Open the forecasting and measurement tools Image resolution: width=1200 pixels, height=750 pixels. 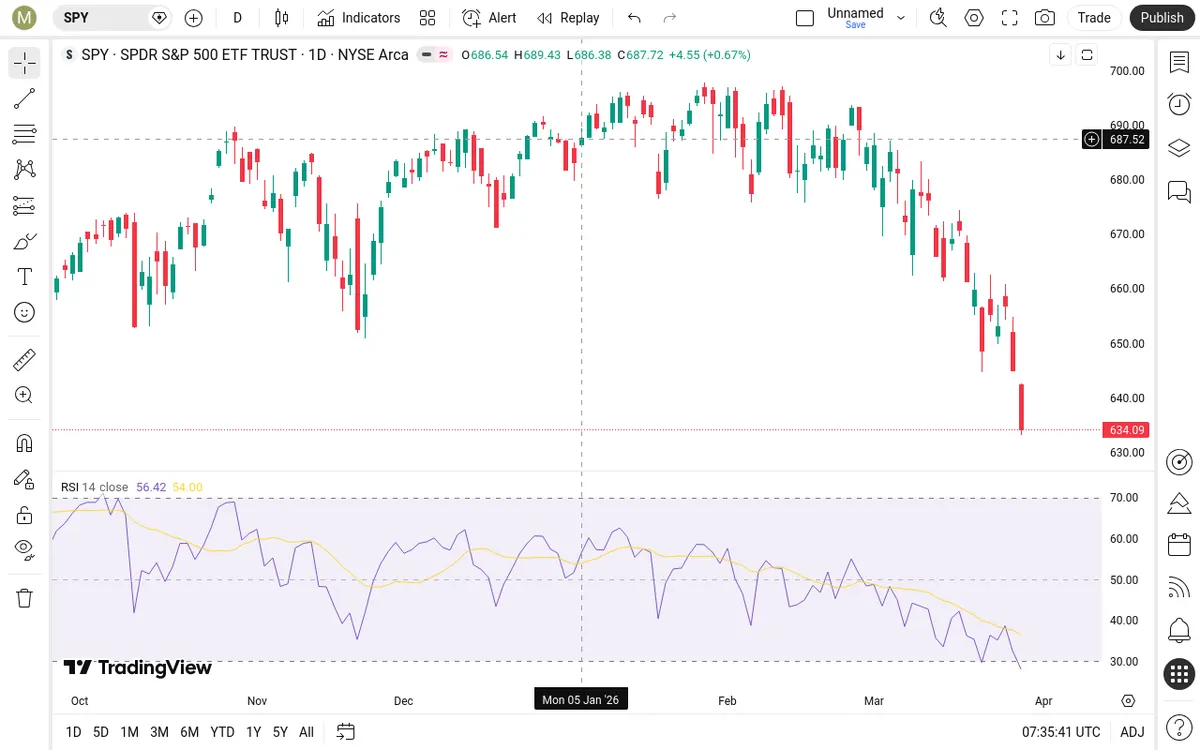pyautogui.click(x=25, y=206)
